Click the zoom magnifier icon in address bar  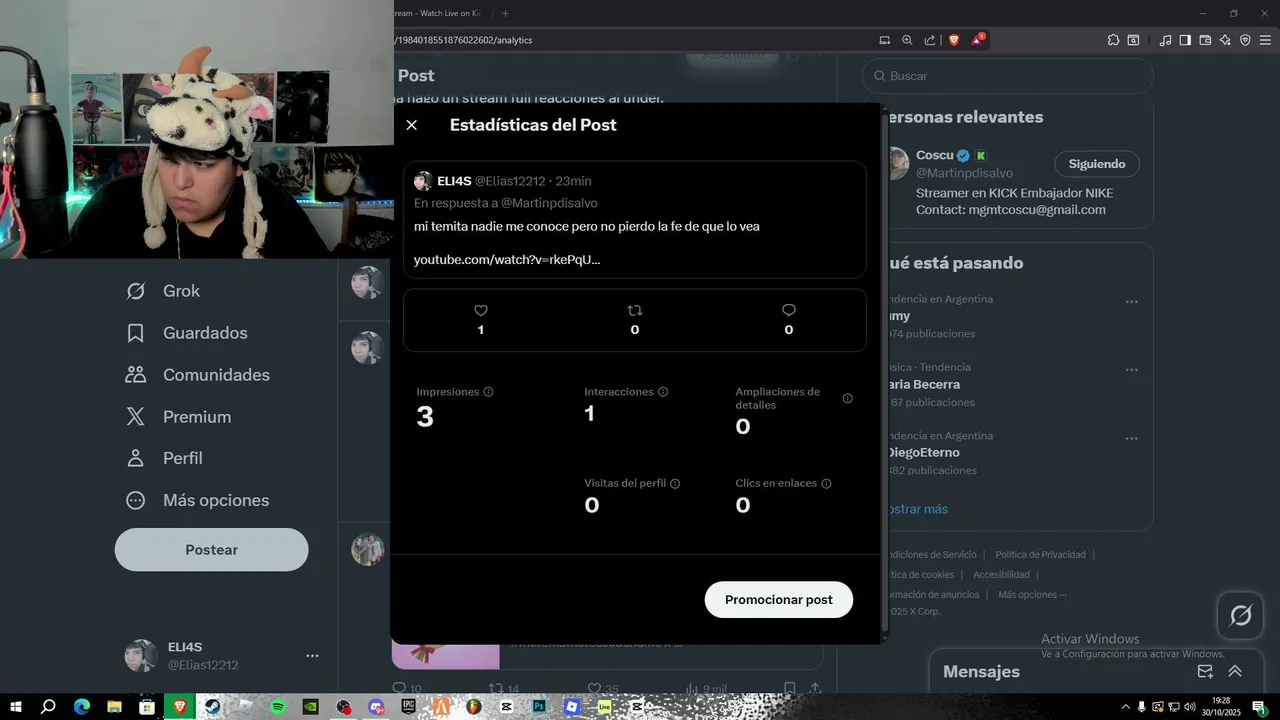(907, 40)
